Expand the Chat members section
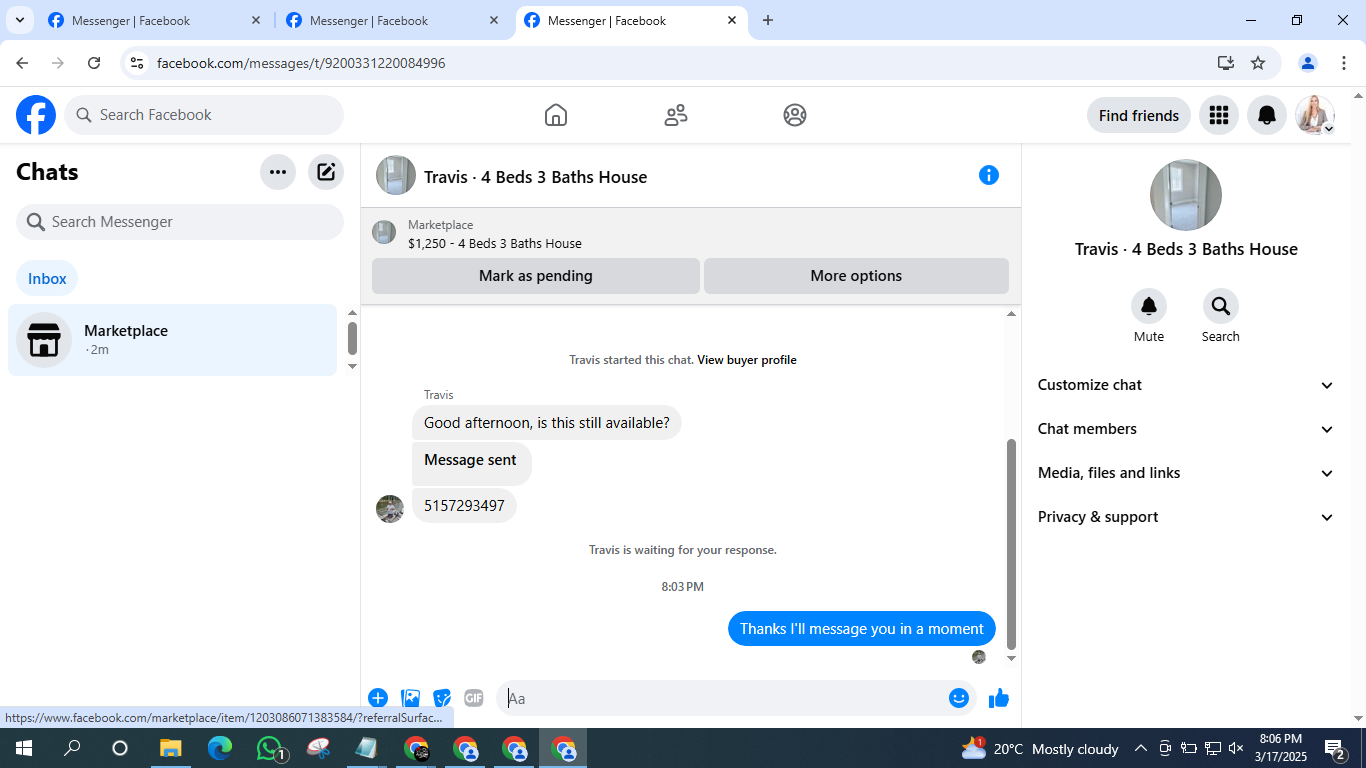1366x768 pixels. [1186, 429]
